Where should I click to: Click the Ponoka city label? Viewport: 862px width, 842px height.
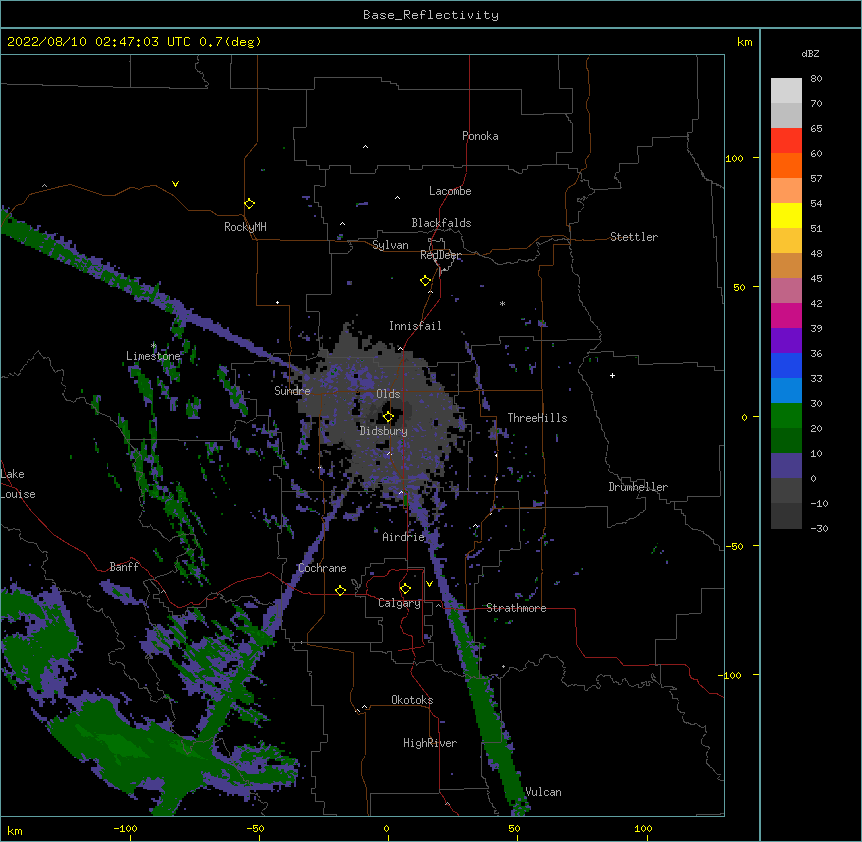point(480,136)
